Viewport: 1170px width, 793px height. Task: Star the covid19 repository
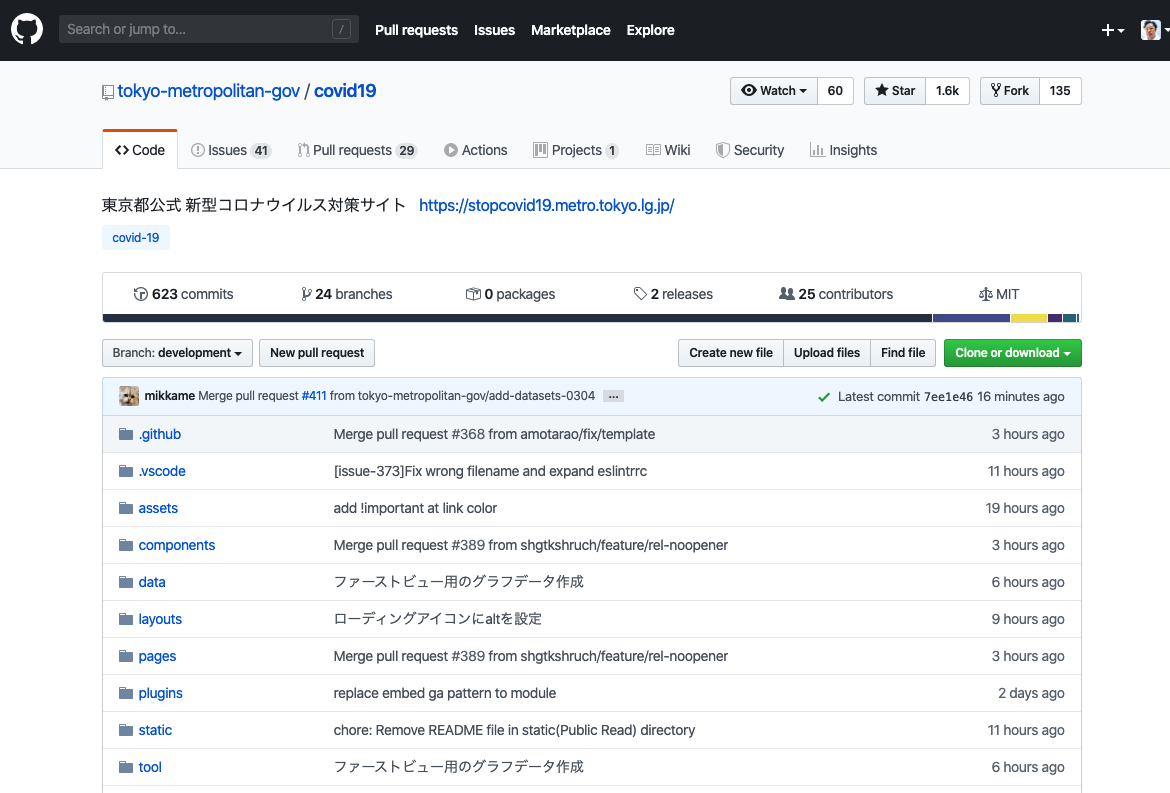point(895,91)
